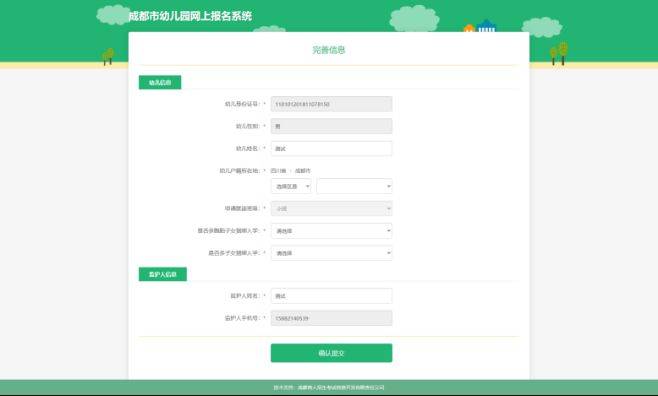
Task: Click the 幼儿身份证号 label
Action: (x=242, y=104)
